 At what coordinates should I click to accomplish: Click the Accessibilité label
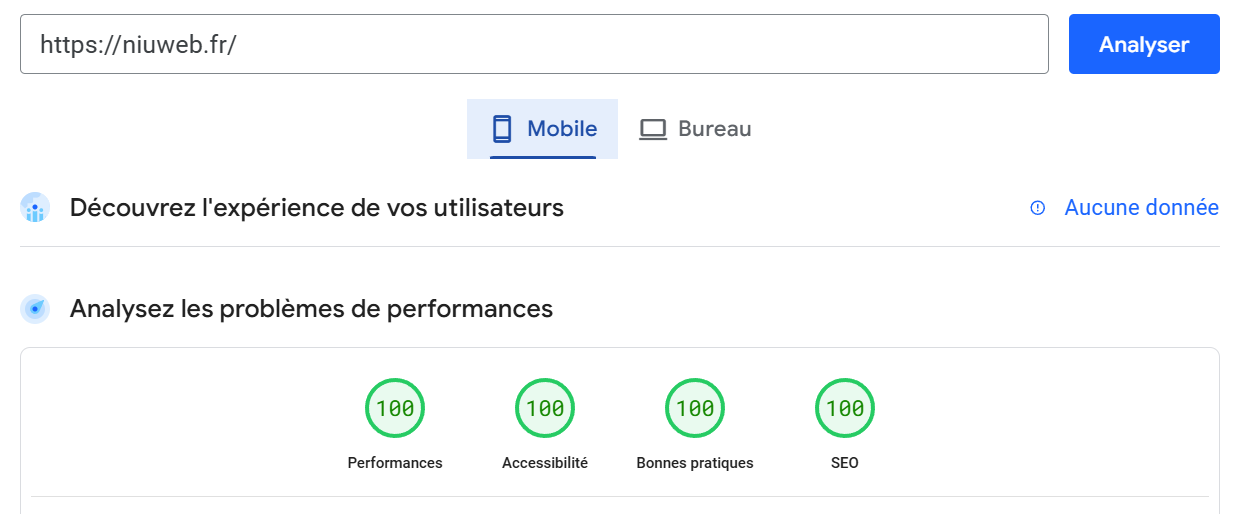(x=545, y=463)
